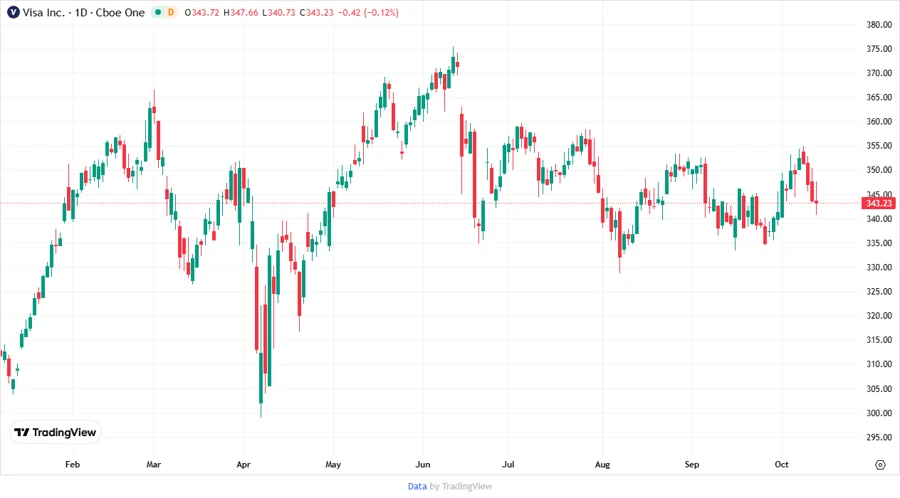900x498 pixels.
Task: Click the Jul label on time axis
Action: (x=507, y=465)
